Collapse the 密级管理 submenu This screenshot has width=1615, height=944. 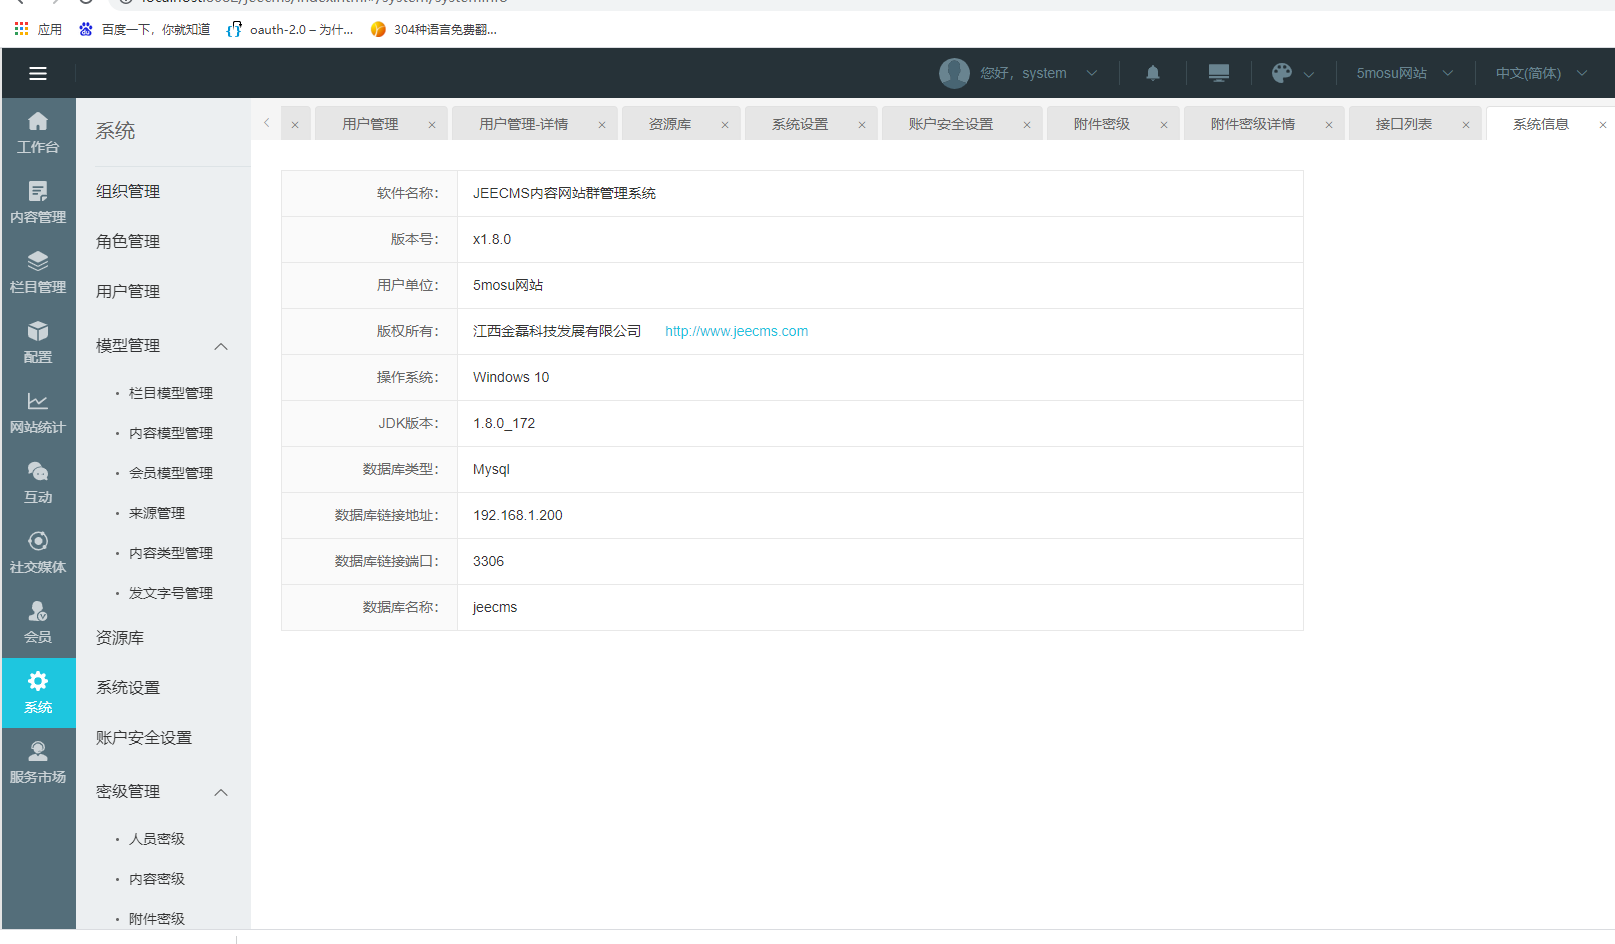coord(221,792)
